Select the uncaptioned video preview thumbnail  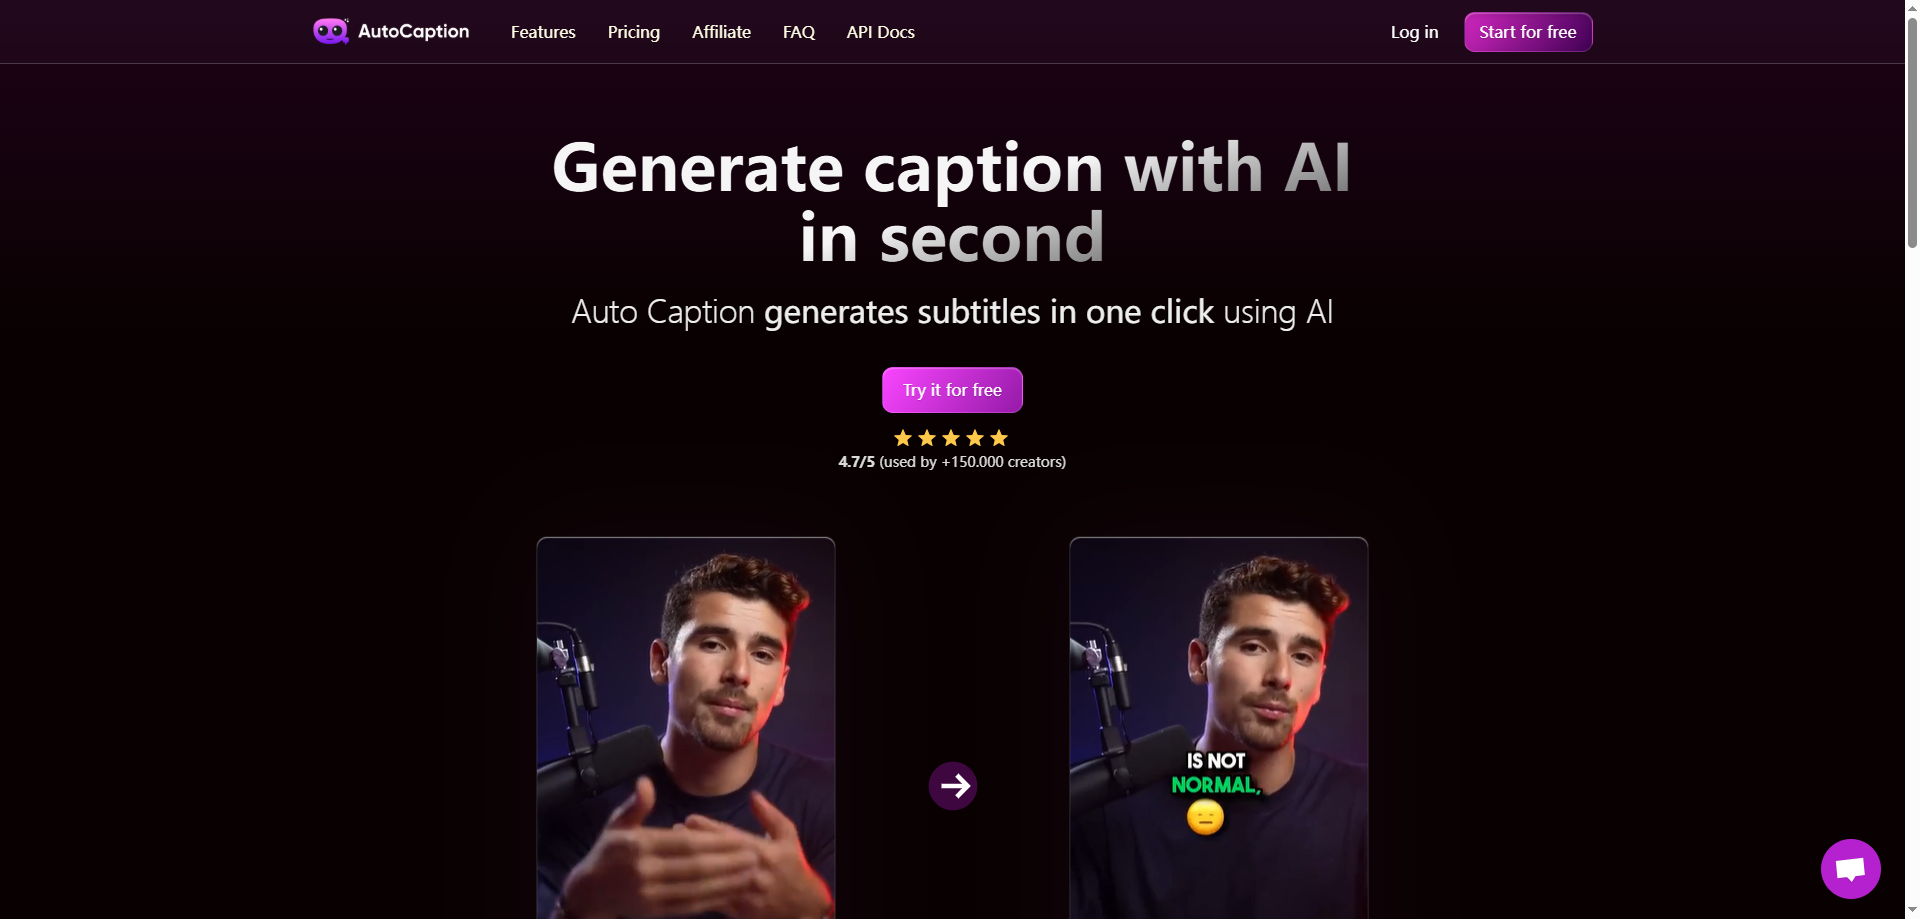click(686, 728)
